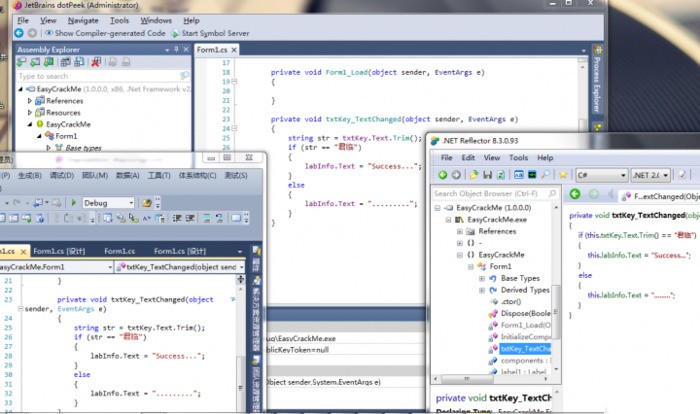Switch to second Form1.cs tab in Visual Studio
The height and width of the screenshot is (414, 700).
click(119, 251)
